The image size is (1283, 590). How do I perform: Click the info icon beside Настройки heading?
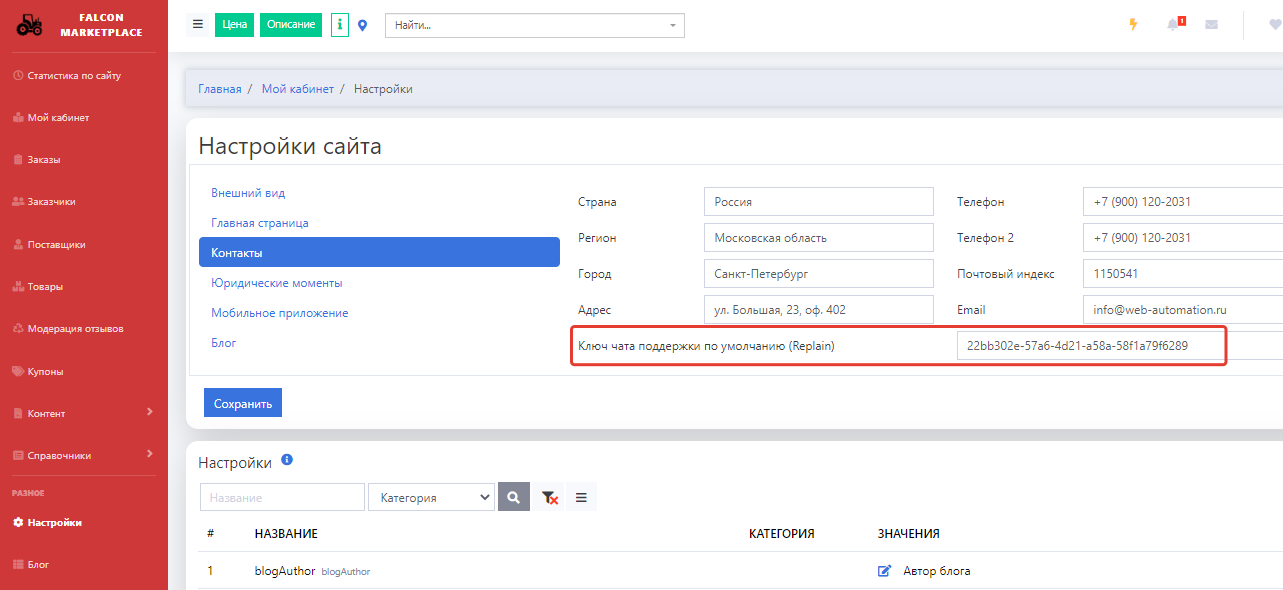pyautogui.click(x=287, y=460)
